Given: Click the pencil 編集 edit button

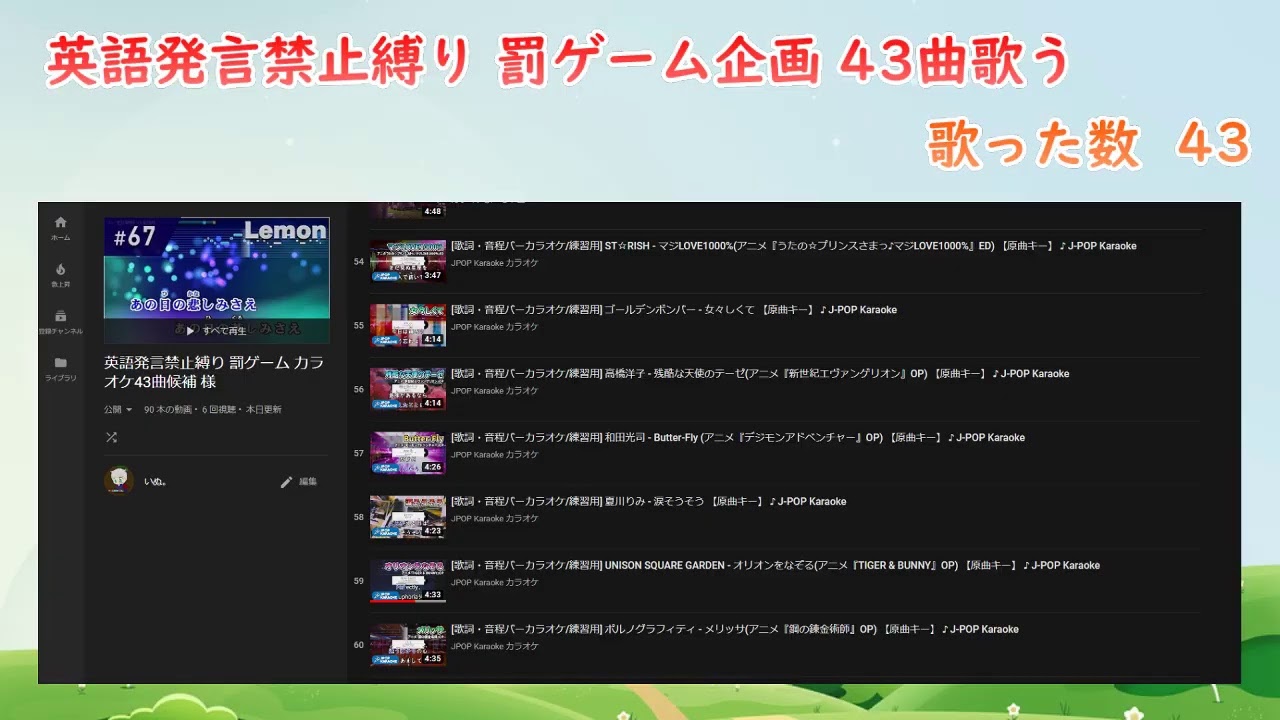Looking at the screenshot, I should [298, 481].
